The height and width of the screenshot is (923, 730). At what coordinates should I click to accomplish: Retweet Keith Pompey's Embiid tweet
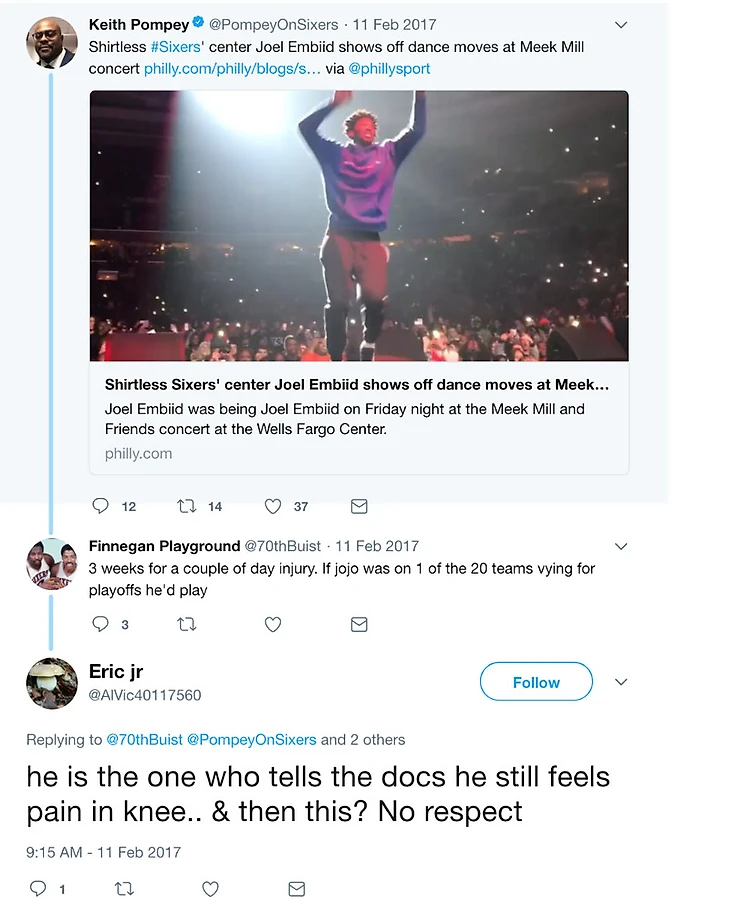coord(187,506)
